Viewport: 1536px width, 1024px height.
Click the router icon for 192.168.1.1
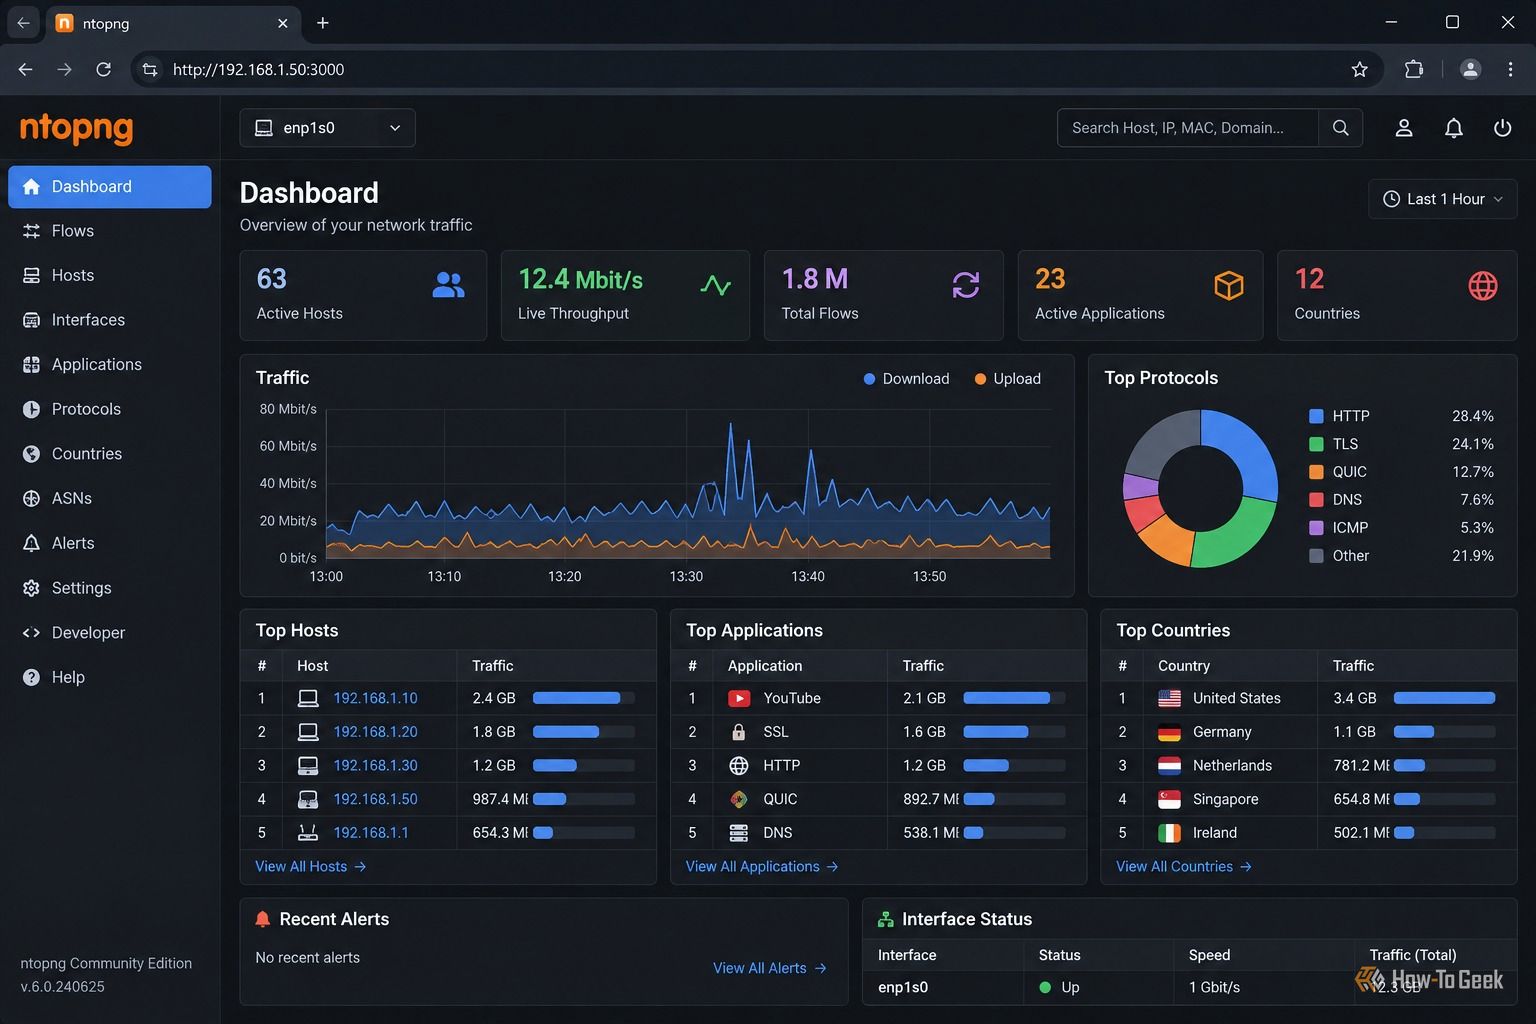coord(308,833)
